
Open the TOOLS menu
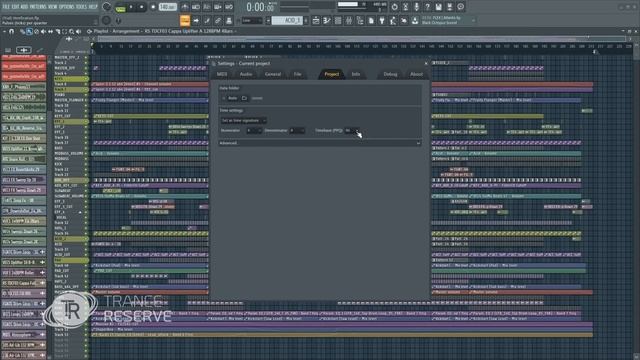82,7
